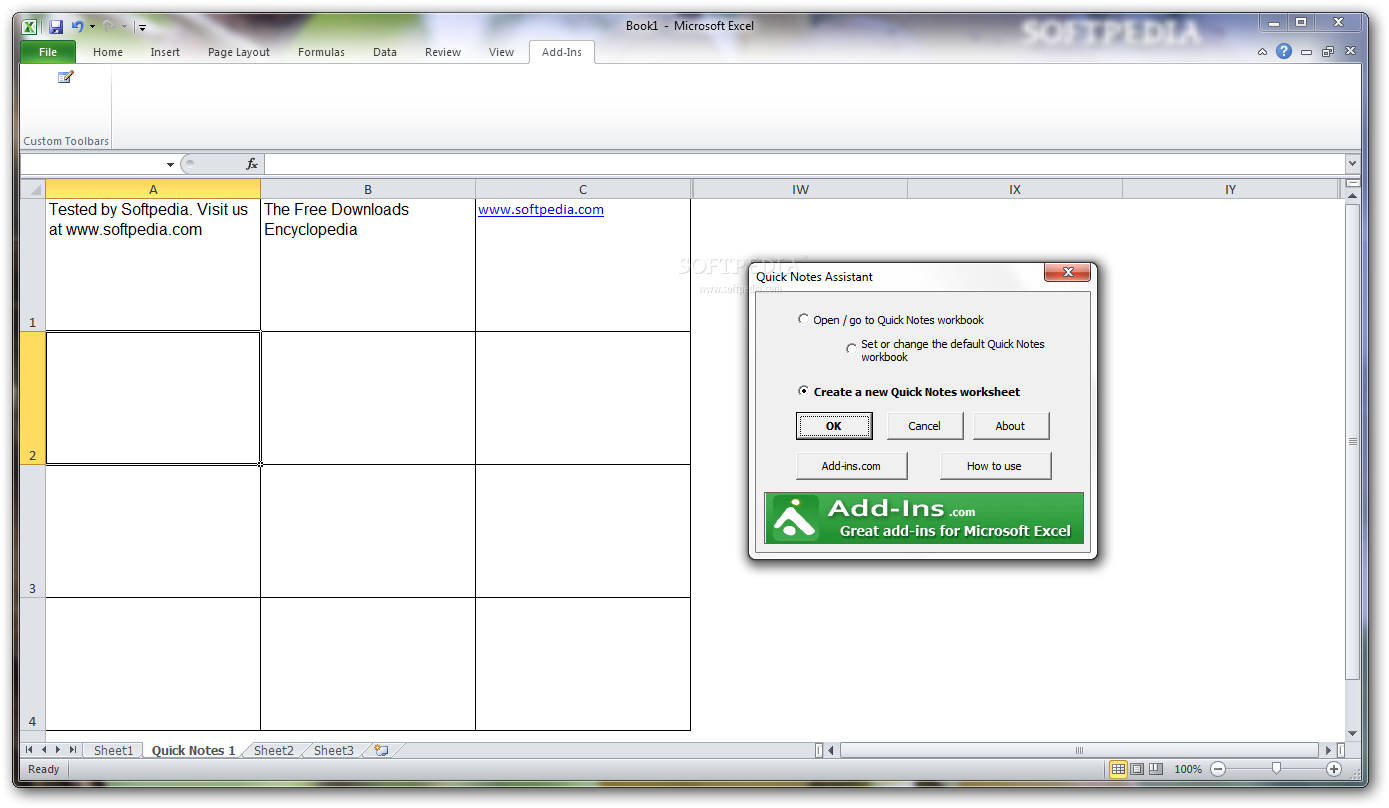Select Create a new Quick Notes worksheet
Image resolution: width=1389 pixels, height=808 pixels.
(909, 392)
